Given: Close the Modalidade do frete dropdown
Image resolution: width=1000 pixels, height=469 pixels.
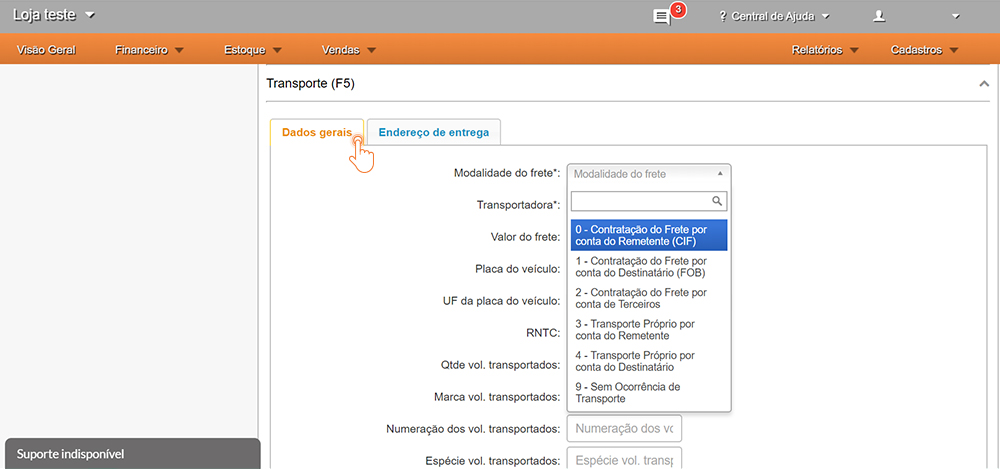Looking at the screenshot, I should [x=648, y=173].
